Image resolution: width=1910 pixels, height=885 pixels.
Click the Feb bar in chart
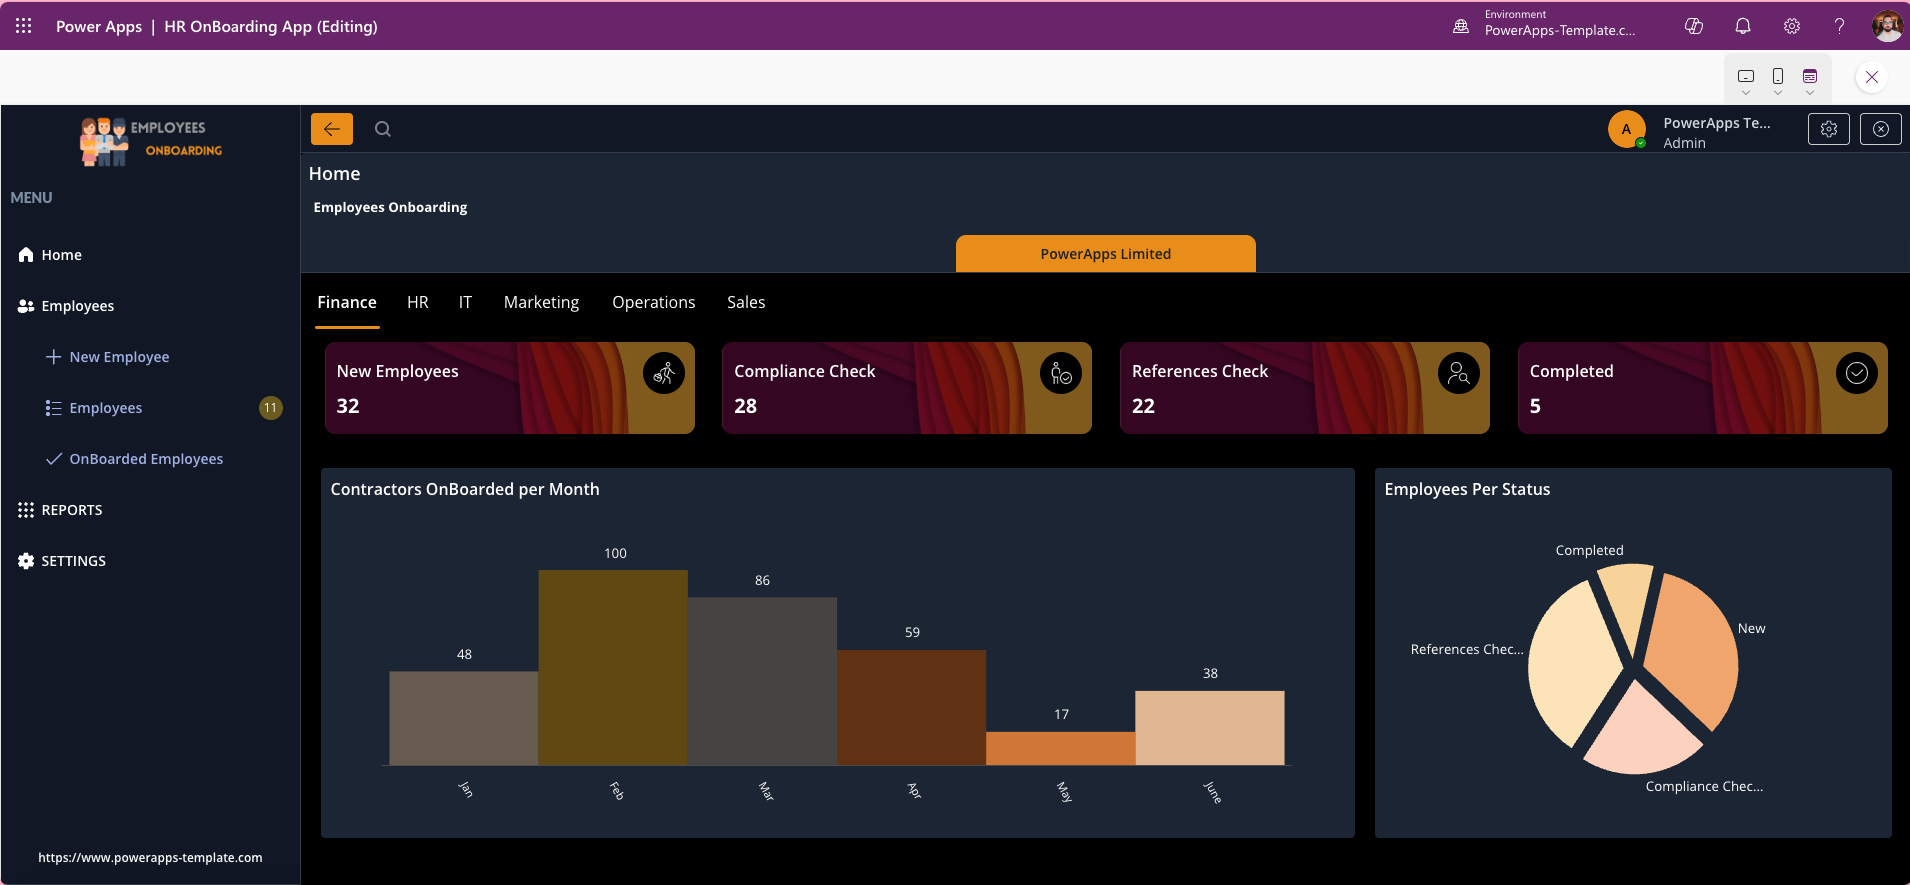(612, 668)
